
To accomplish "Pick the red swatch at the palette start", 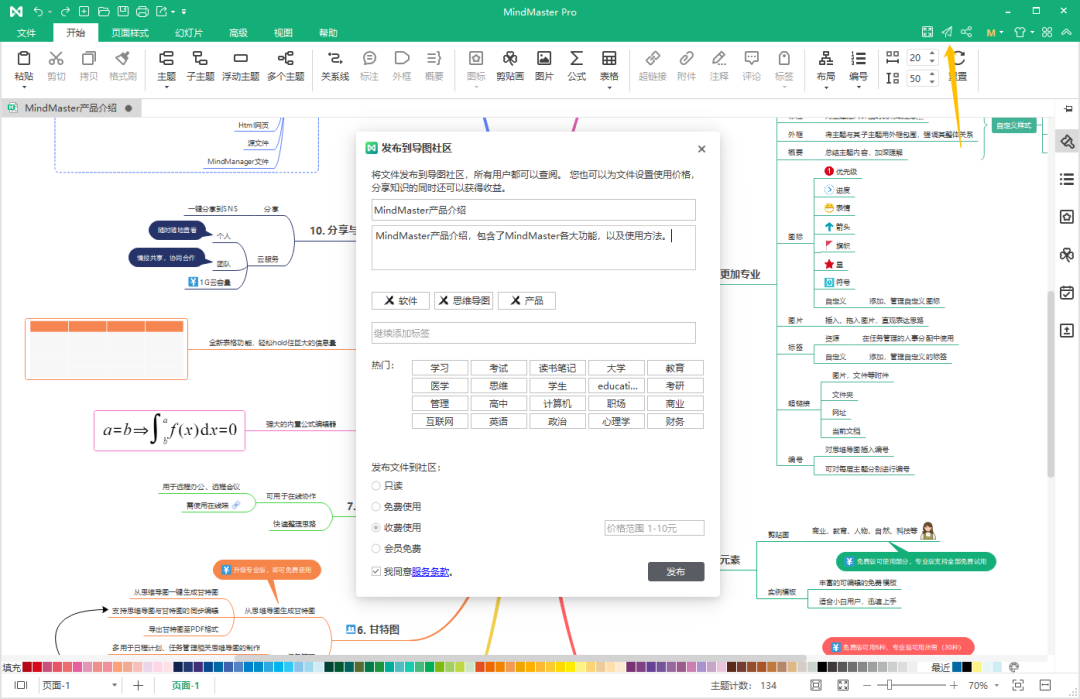I will 27,667.
